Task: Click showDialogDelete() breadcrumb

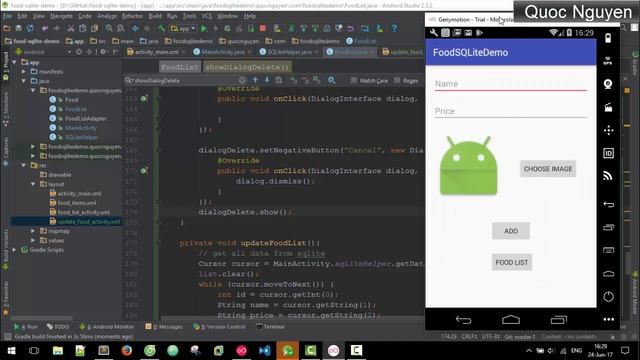Action: pos(247,67)
